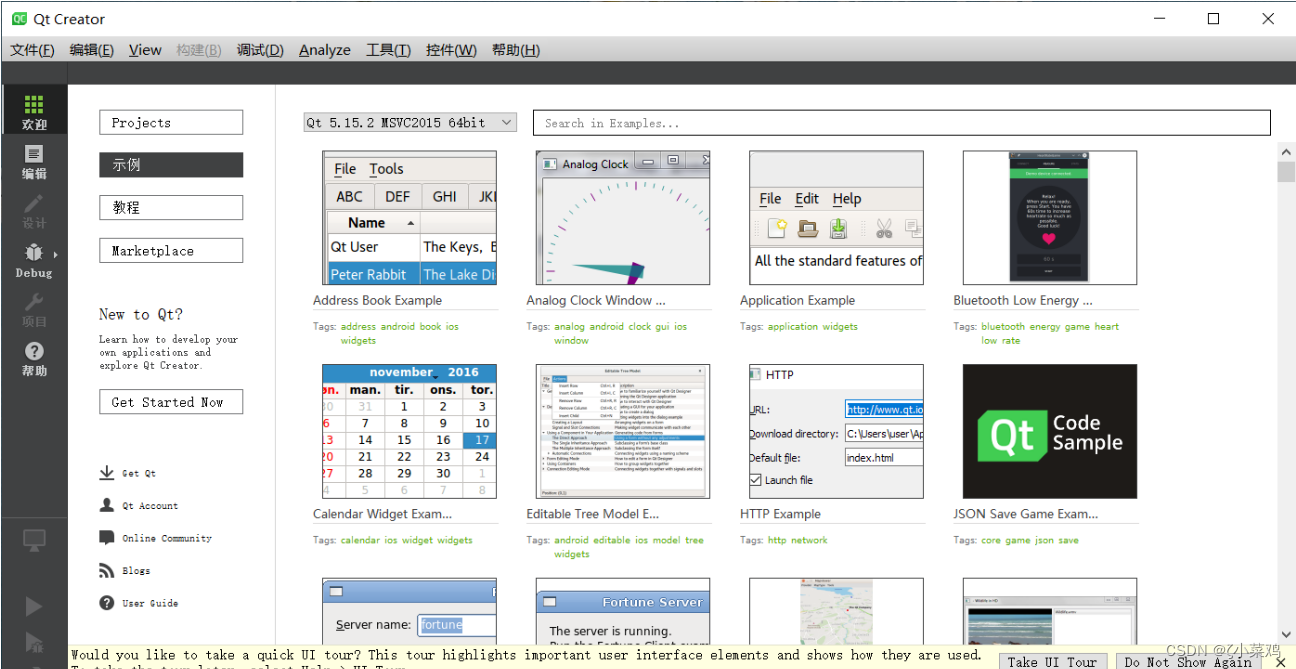Click the examples vertical scrollbar thumb
Viewport: 1296px width, 669px height.
1286,172
